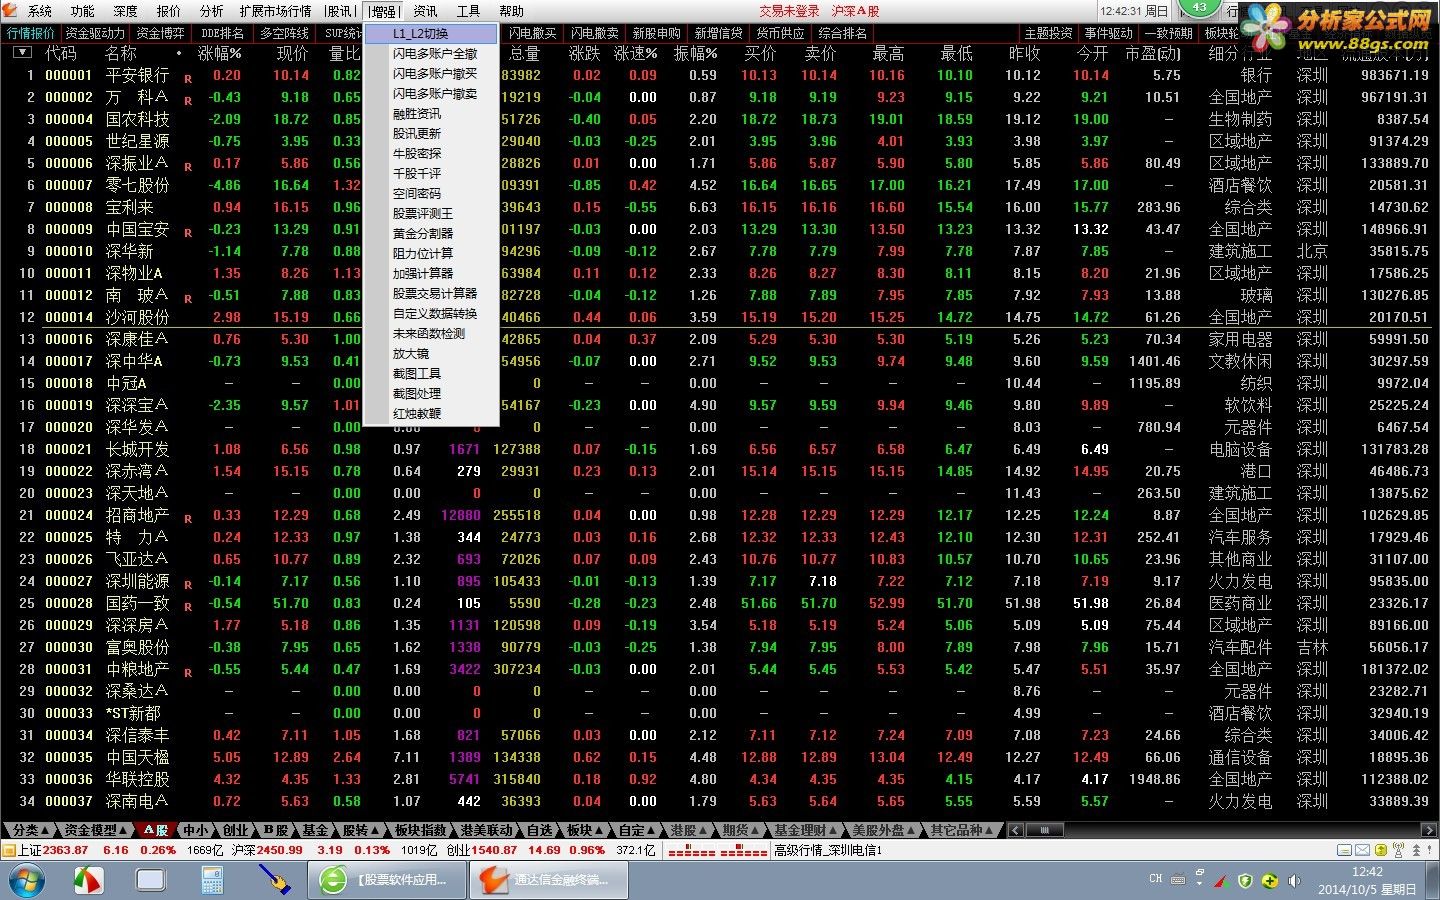1440x900 pixels.
Task: Open the blank window taskbar icon
Action: pyautogui.click(x=151, y=880)
